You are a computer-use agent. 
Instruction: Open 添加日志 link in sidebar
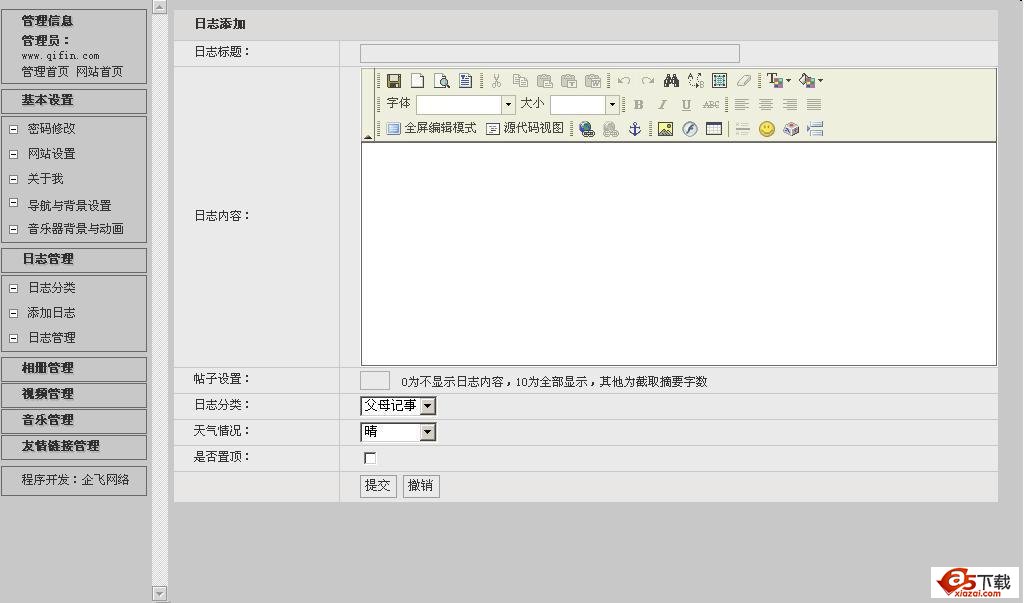click(x=52, y=313)
